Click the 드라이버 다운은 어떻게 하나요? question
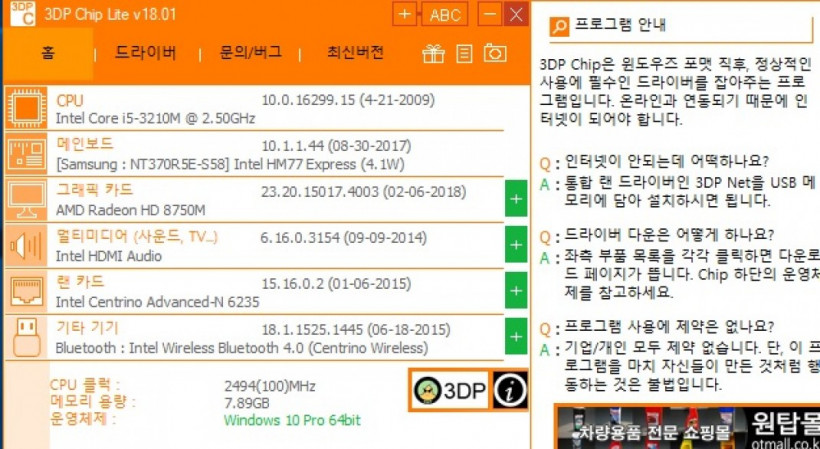The height and width of the screenshot is (449, 820). click(669, 234)
